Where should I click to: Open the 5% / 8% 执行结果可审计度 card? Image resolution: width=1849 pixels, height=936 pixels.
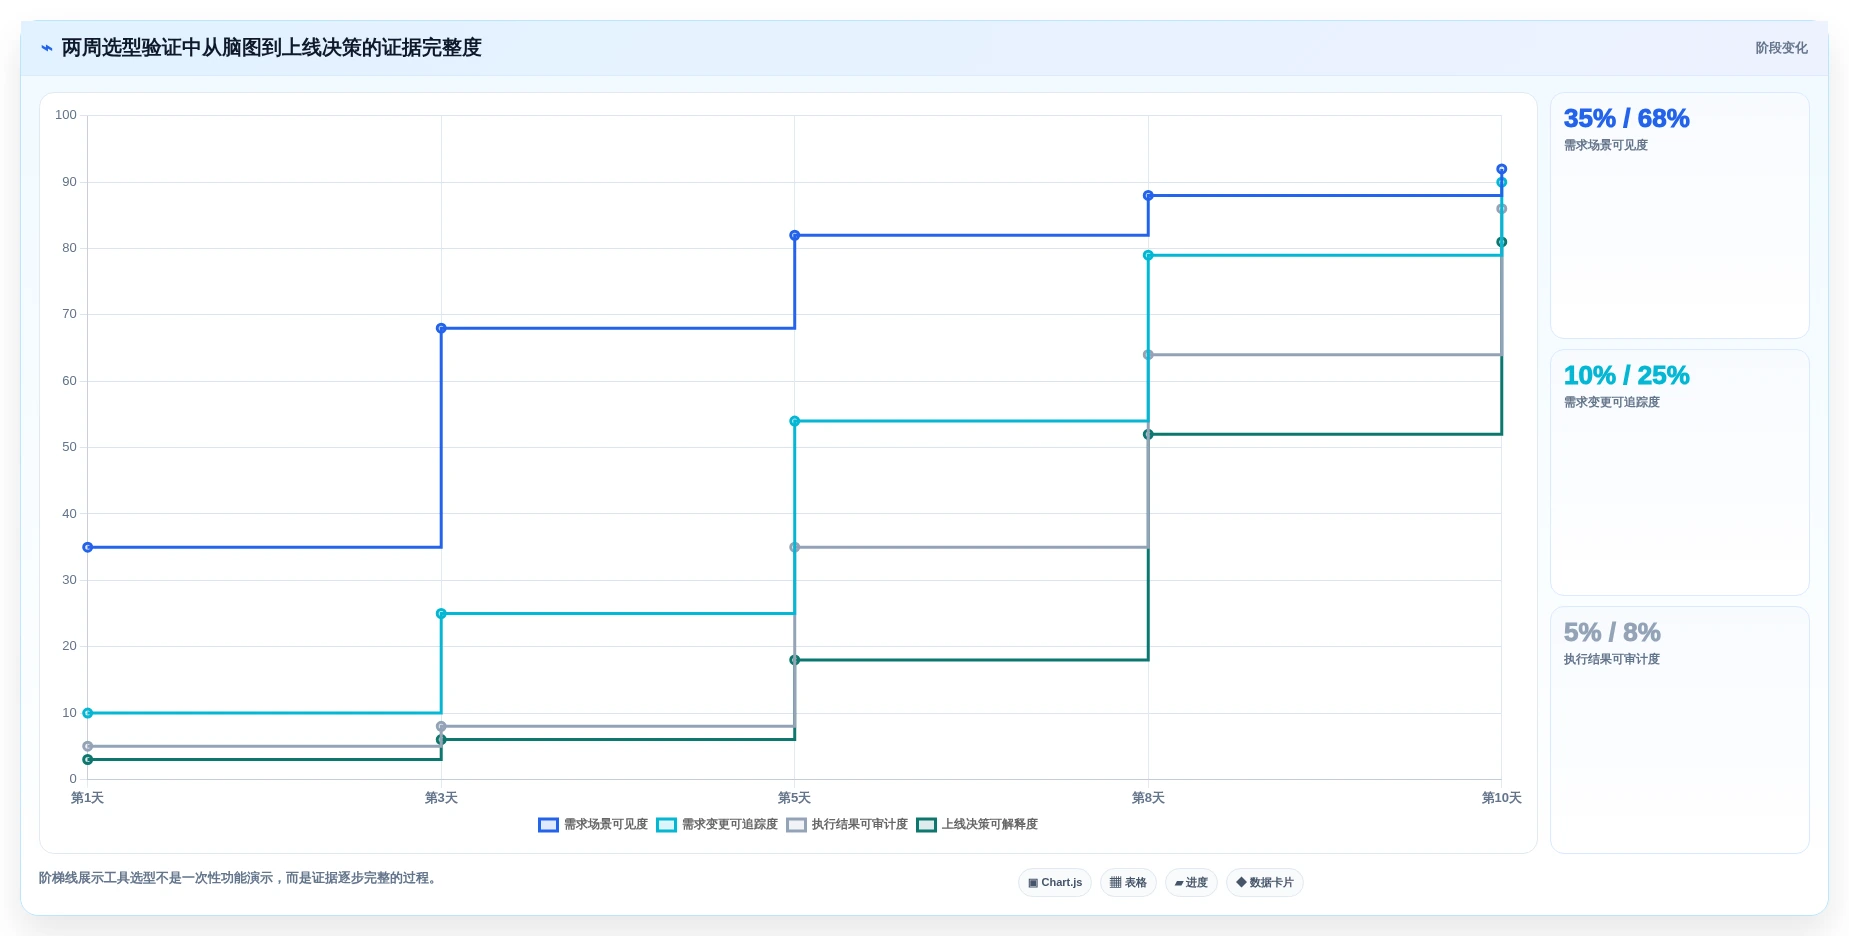coord(1679,730)
